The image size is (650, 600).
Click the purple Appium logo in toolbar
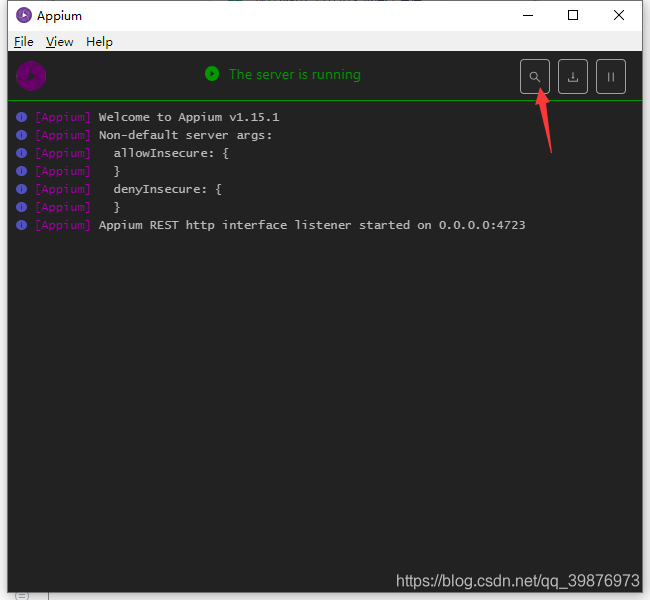(x=31, y=76)
